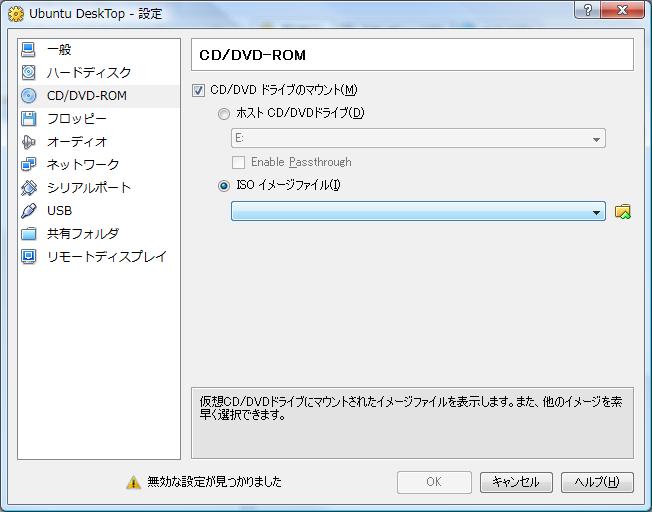Click the ハードディスク hard disk icon

pyautogui.click(x=28, y=72)
